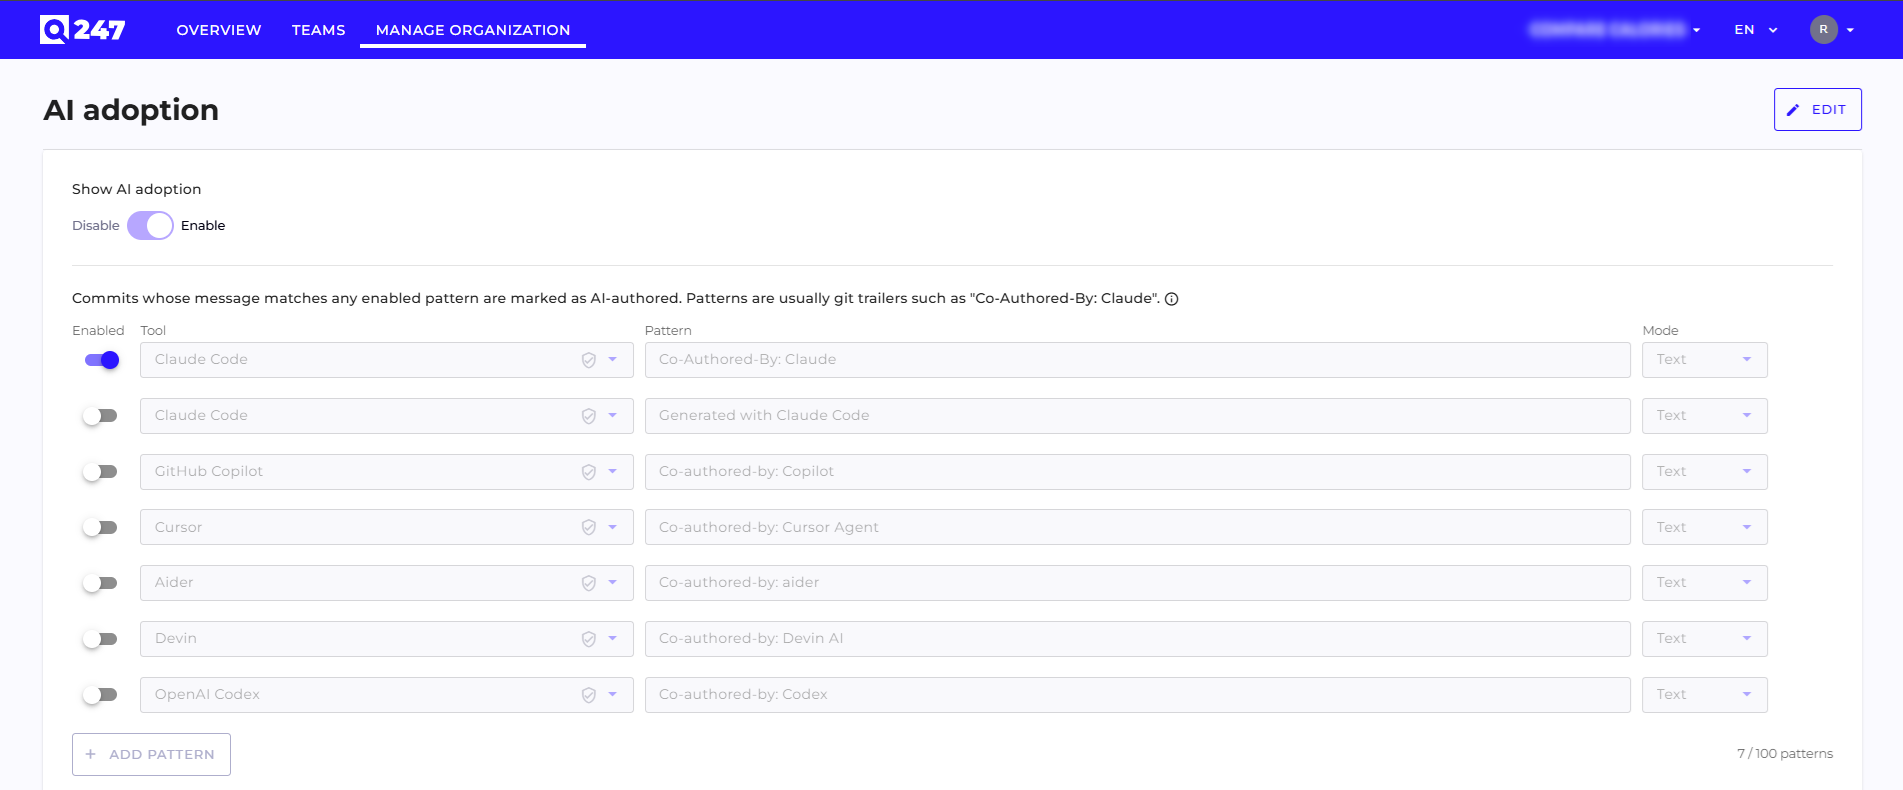Screen dimensions: 1903x790
Task: Click the 7 / 100 patterns counter
Action: click(1785, 754)
